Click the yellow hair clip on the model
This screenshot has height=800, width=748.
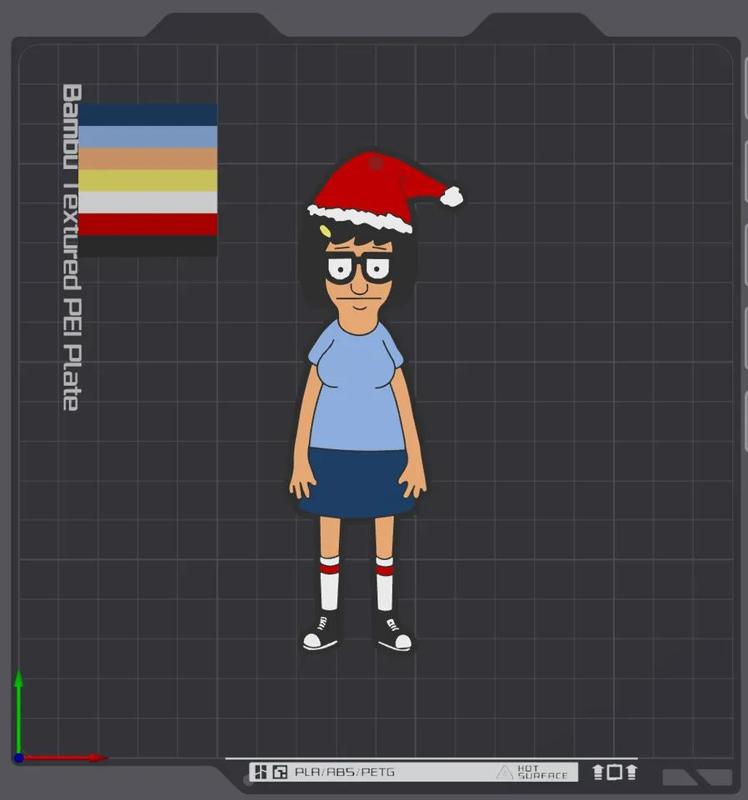click(x=325, y=232)
